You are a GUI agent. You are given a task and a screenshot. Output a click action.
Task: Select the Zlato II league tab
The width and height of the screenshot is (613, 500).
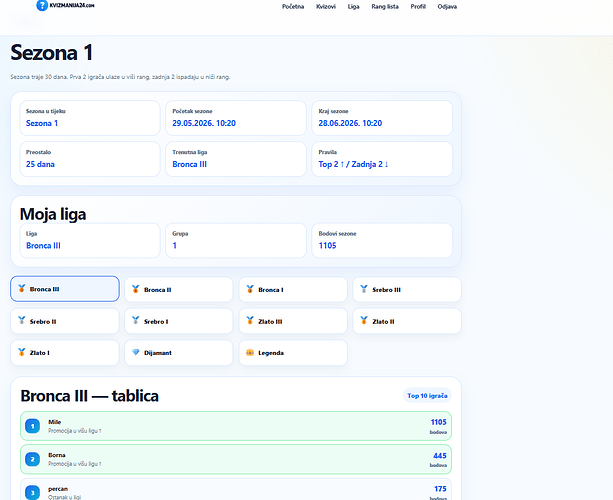(407, 321)
